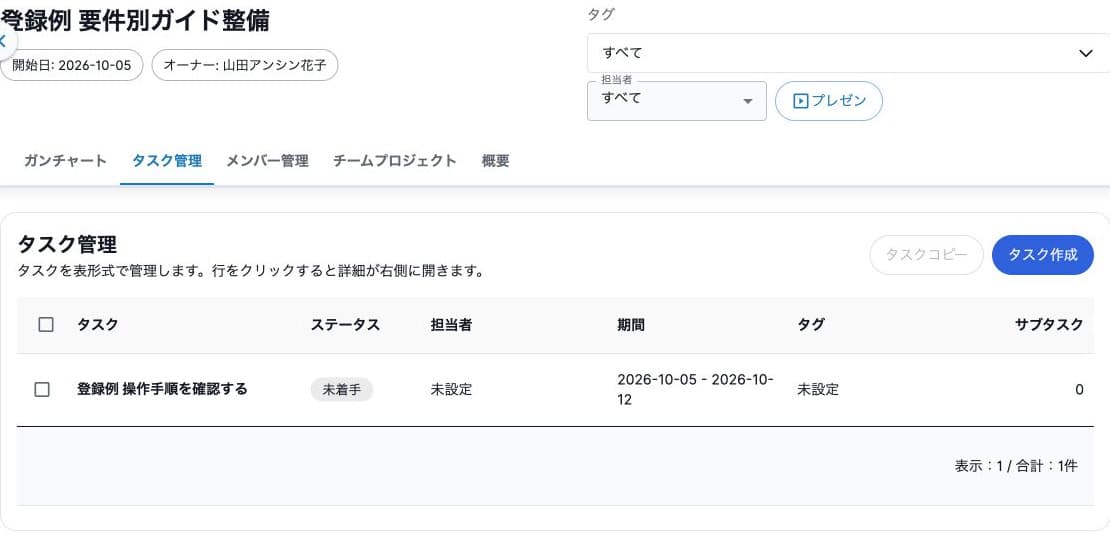Viewport: 1110px width, 540px height.
Task: Click the ステータス column header
Action: click(345, 325)
